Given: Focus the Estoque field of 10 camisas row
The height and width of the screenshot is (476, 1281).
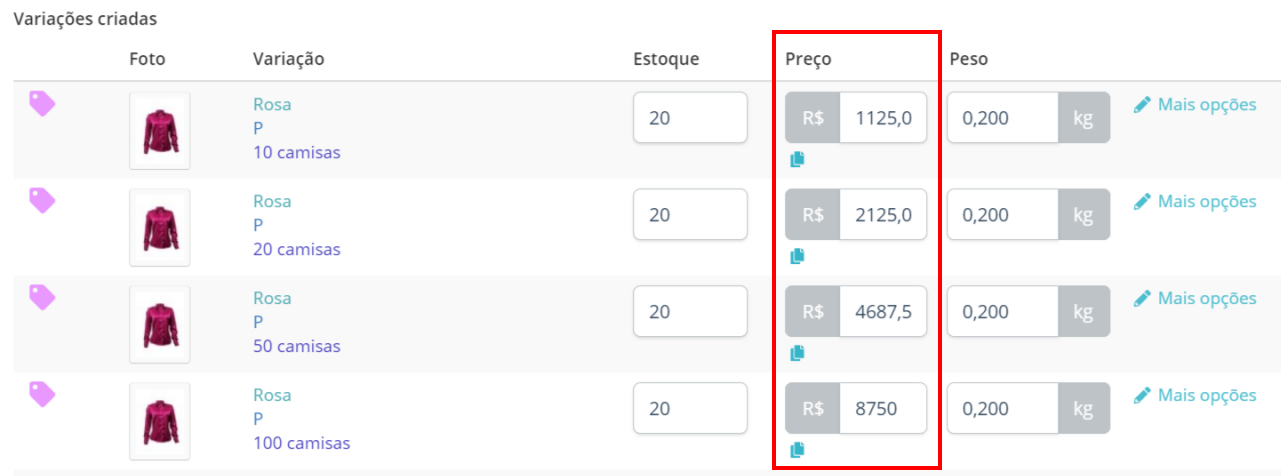Looking at the screenshot, I should (x=690, y=118).
